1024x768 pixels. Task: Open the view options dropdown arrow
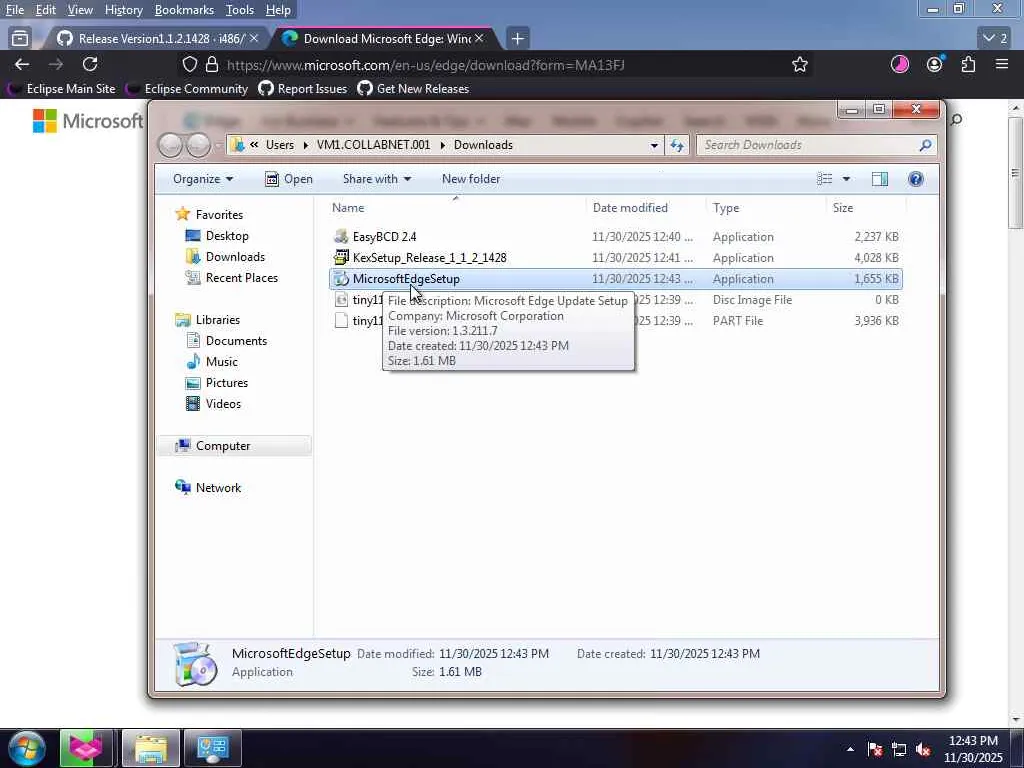tap(846, 179)
